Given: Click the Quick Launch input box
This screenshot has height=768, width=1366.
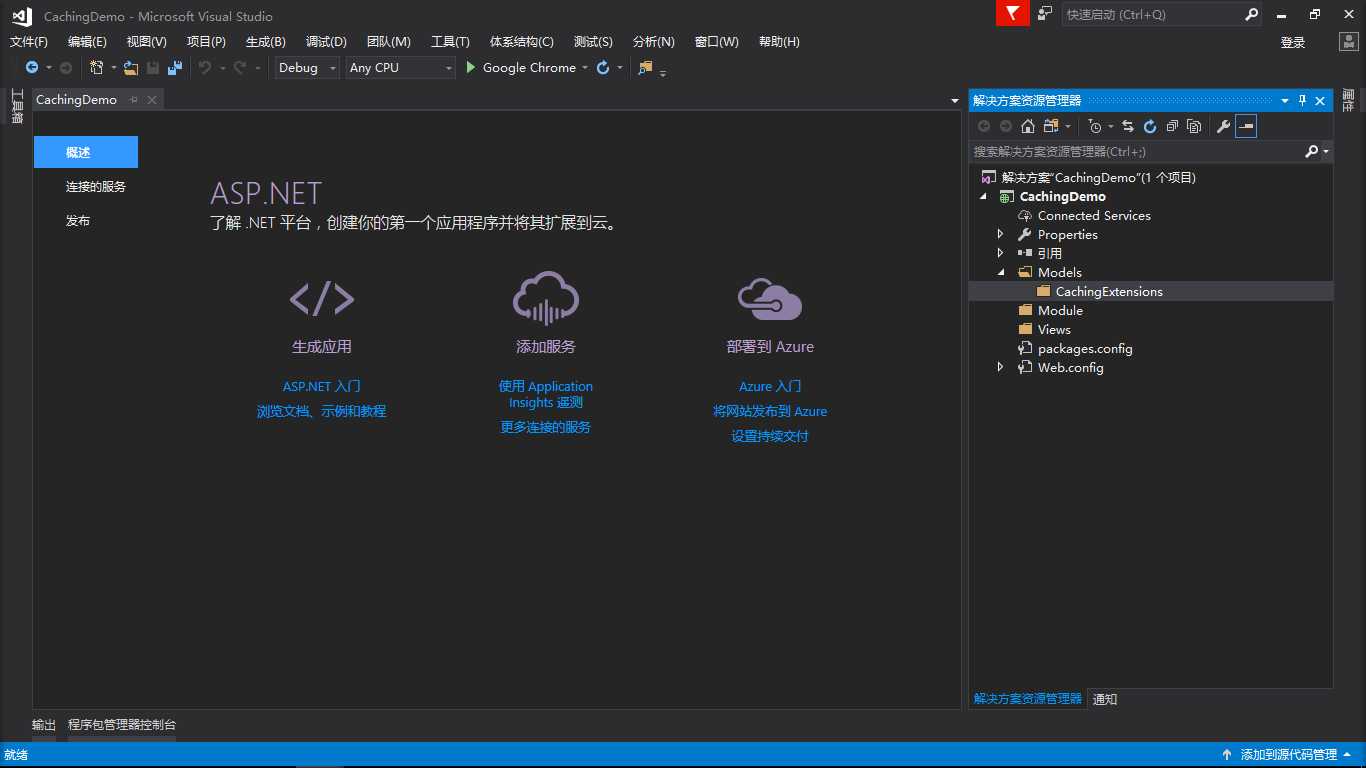Looking at the screenshot, I should click(1152, 14).
